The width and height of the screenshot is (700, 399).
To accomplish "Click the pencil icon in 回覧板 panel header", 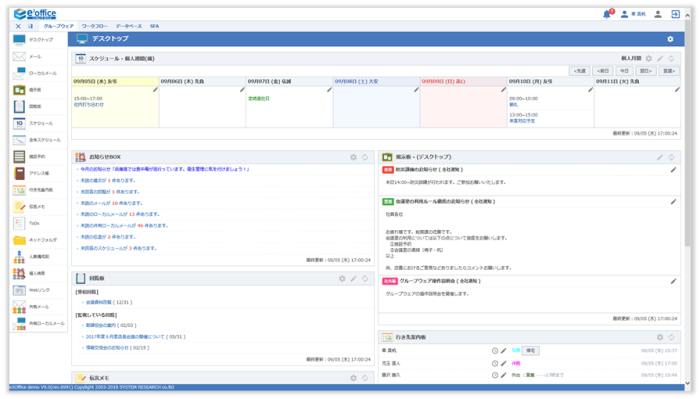I will click(x=353, y=278).
